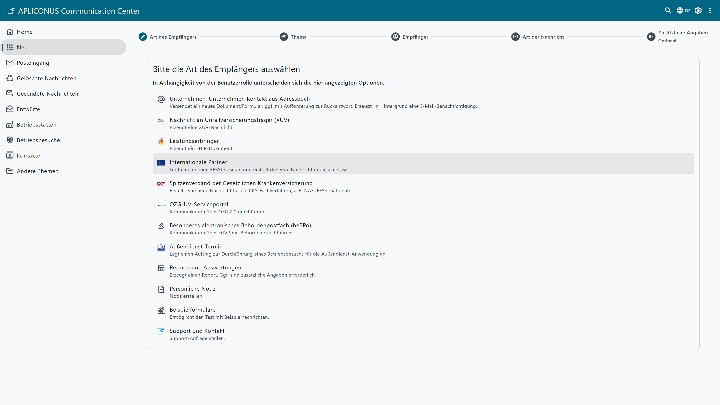The image size is (720, 405).
Task: Click the Beispielformulare icon
Action: [x=161, y=310]
